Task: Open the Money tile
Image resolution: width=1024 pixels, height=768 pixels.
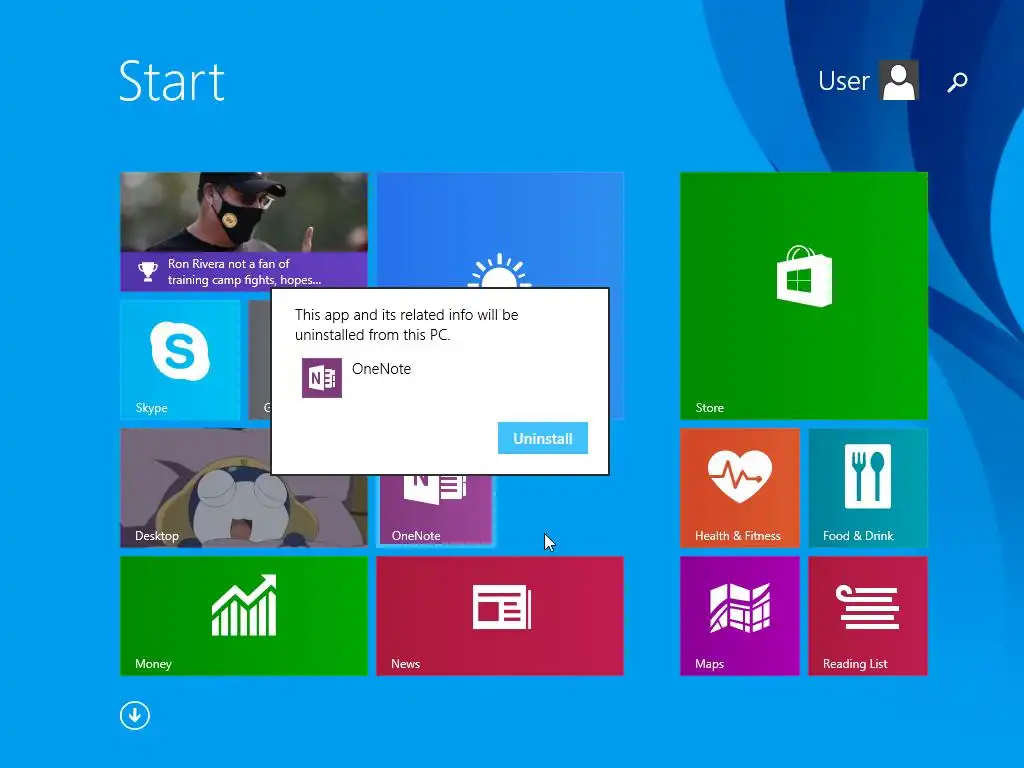Action: 244,616
